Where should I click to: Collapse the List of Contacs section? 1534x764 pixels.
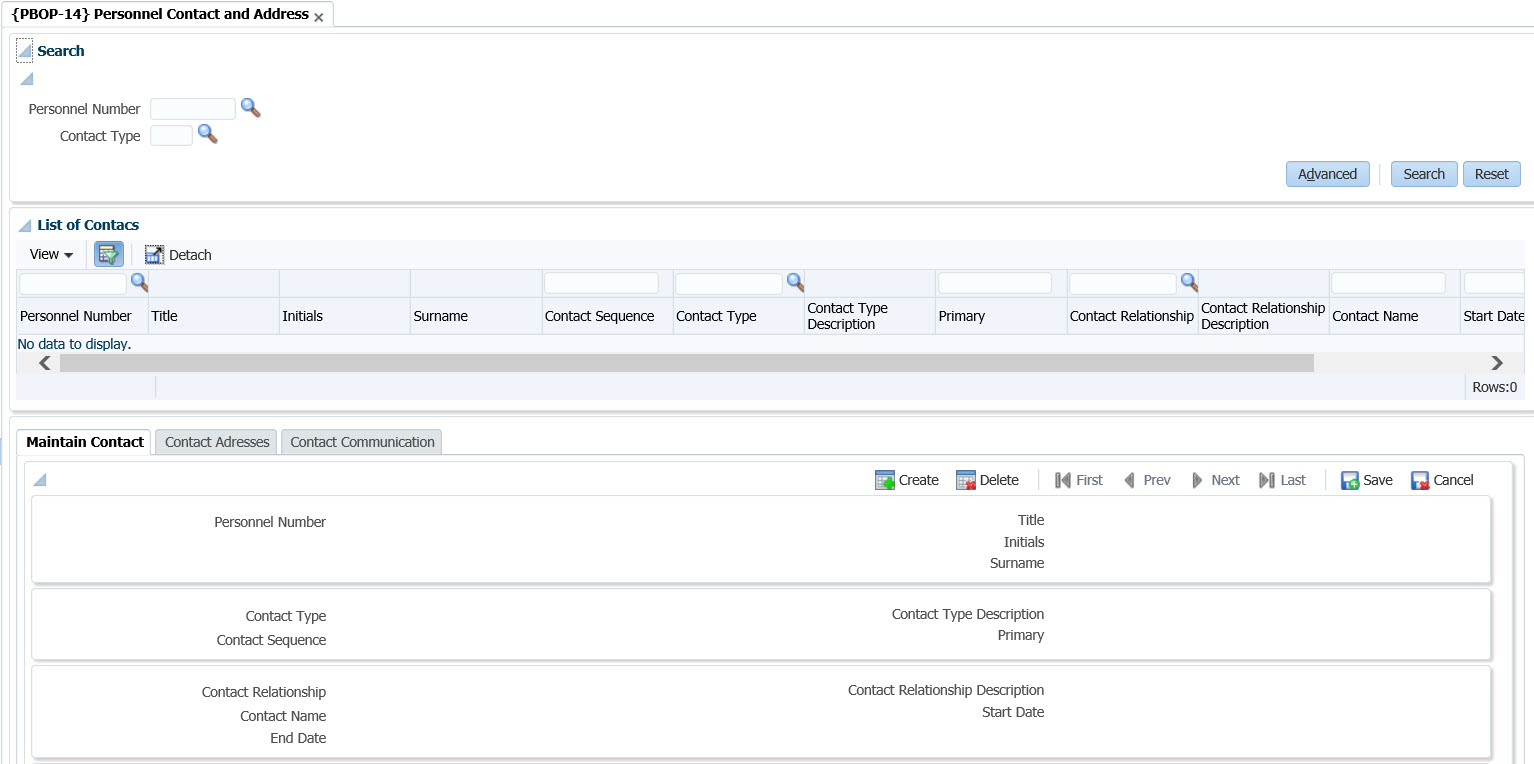pyautogui.click(x=24, y=225)
